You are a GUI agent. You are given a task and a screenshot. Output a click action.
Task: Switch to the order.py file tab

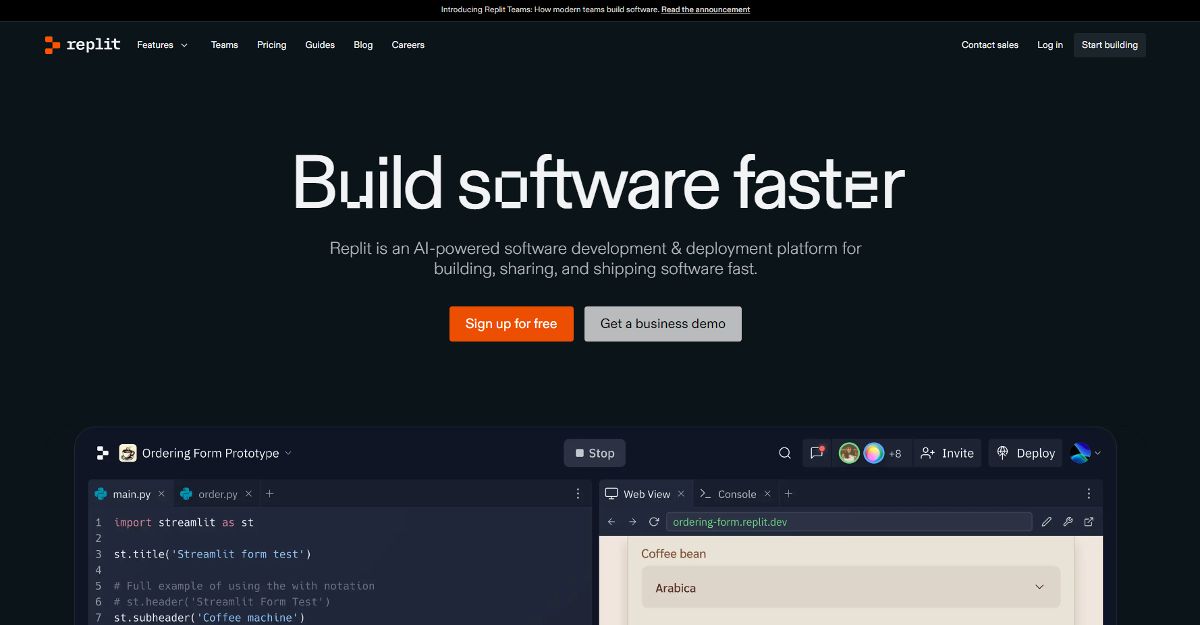coord(217,494)
